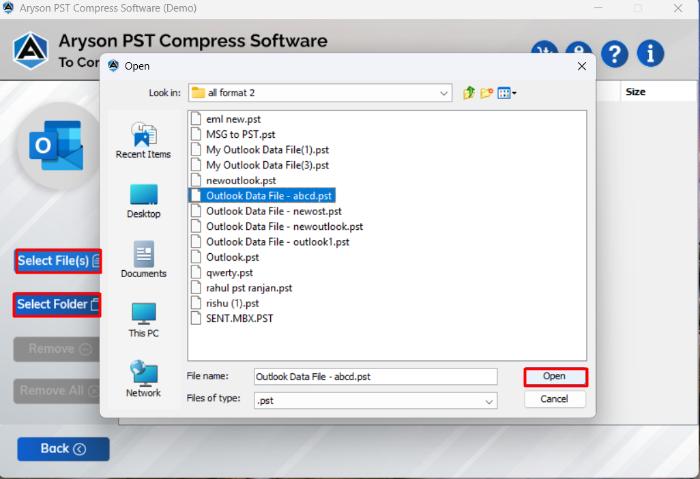Go to Desktop location

(143, 201)
